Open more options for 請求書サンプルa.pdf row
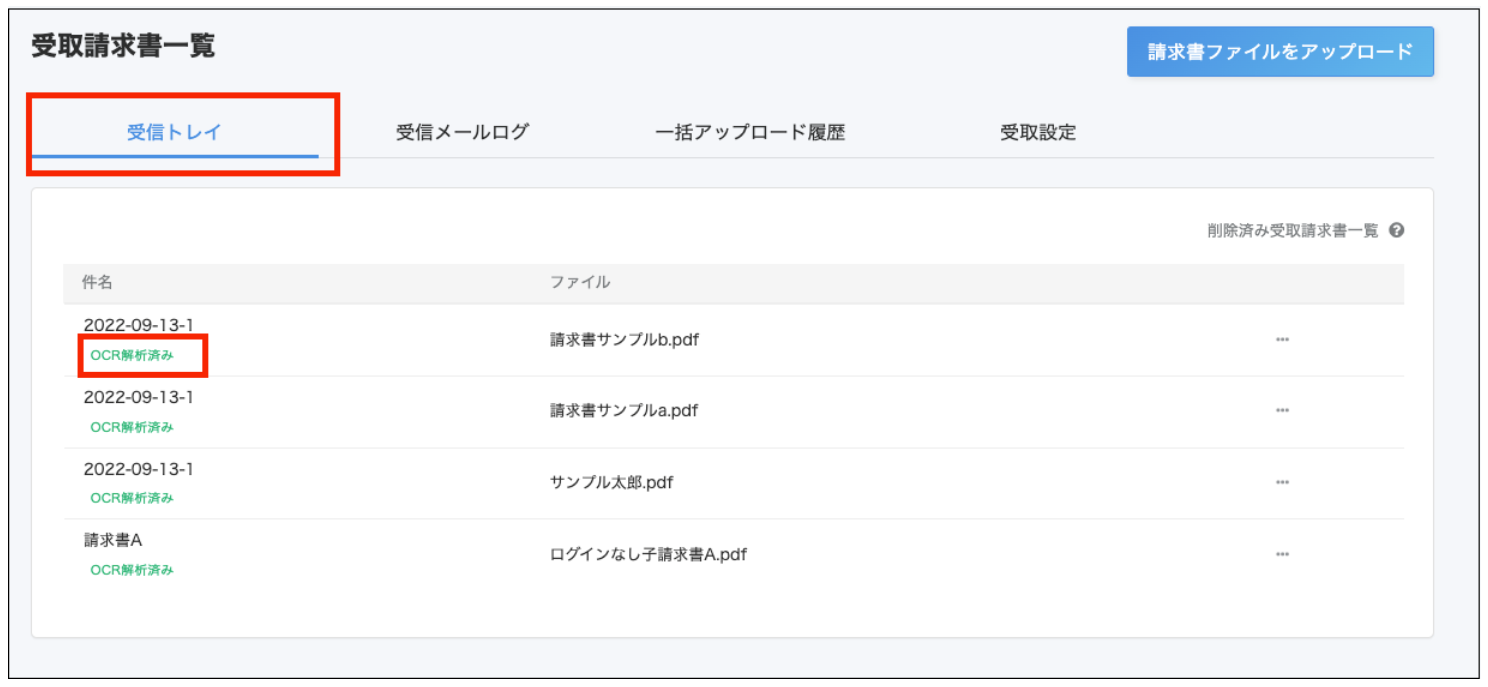The width and height of the screenshot is (1488, 687). tap(1282, 411)
